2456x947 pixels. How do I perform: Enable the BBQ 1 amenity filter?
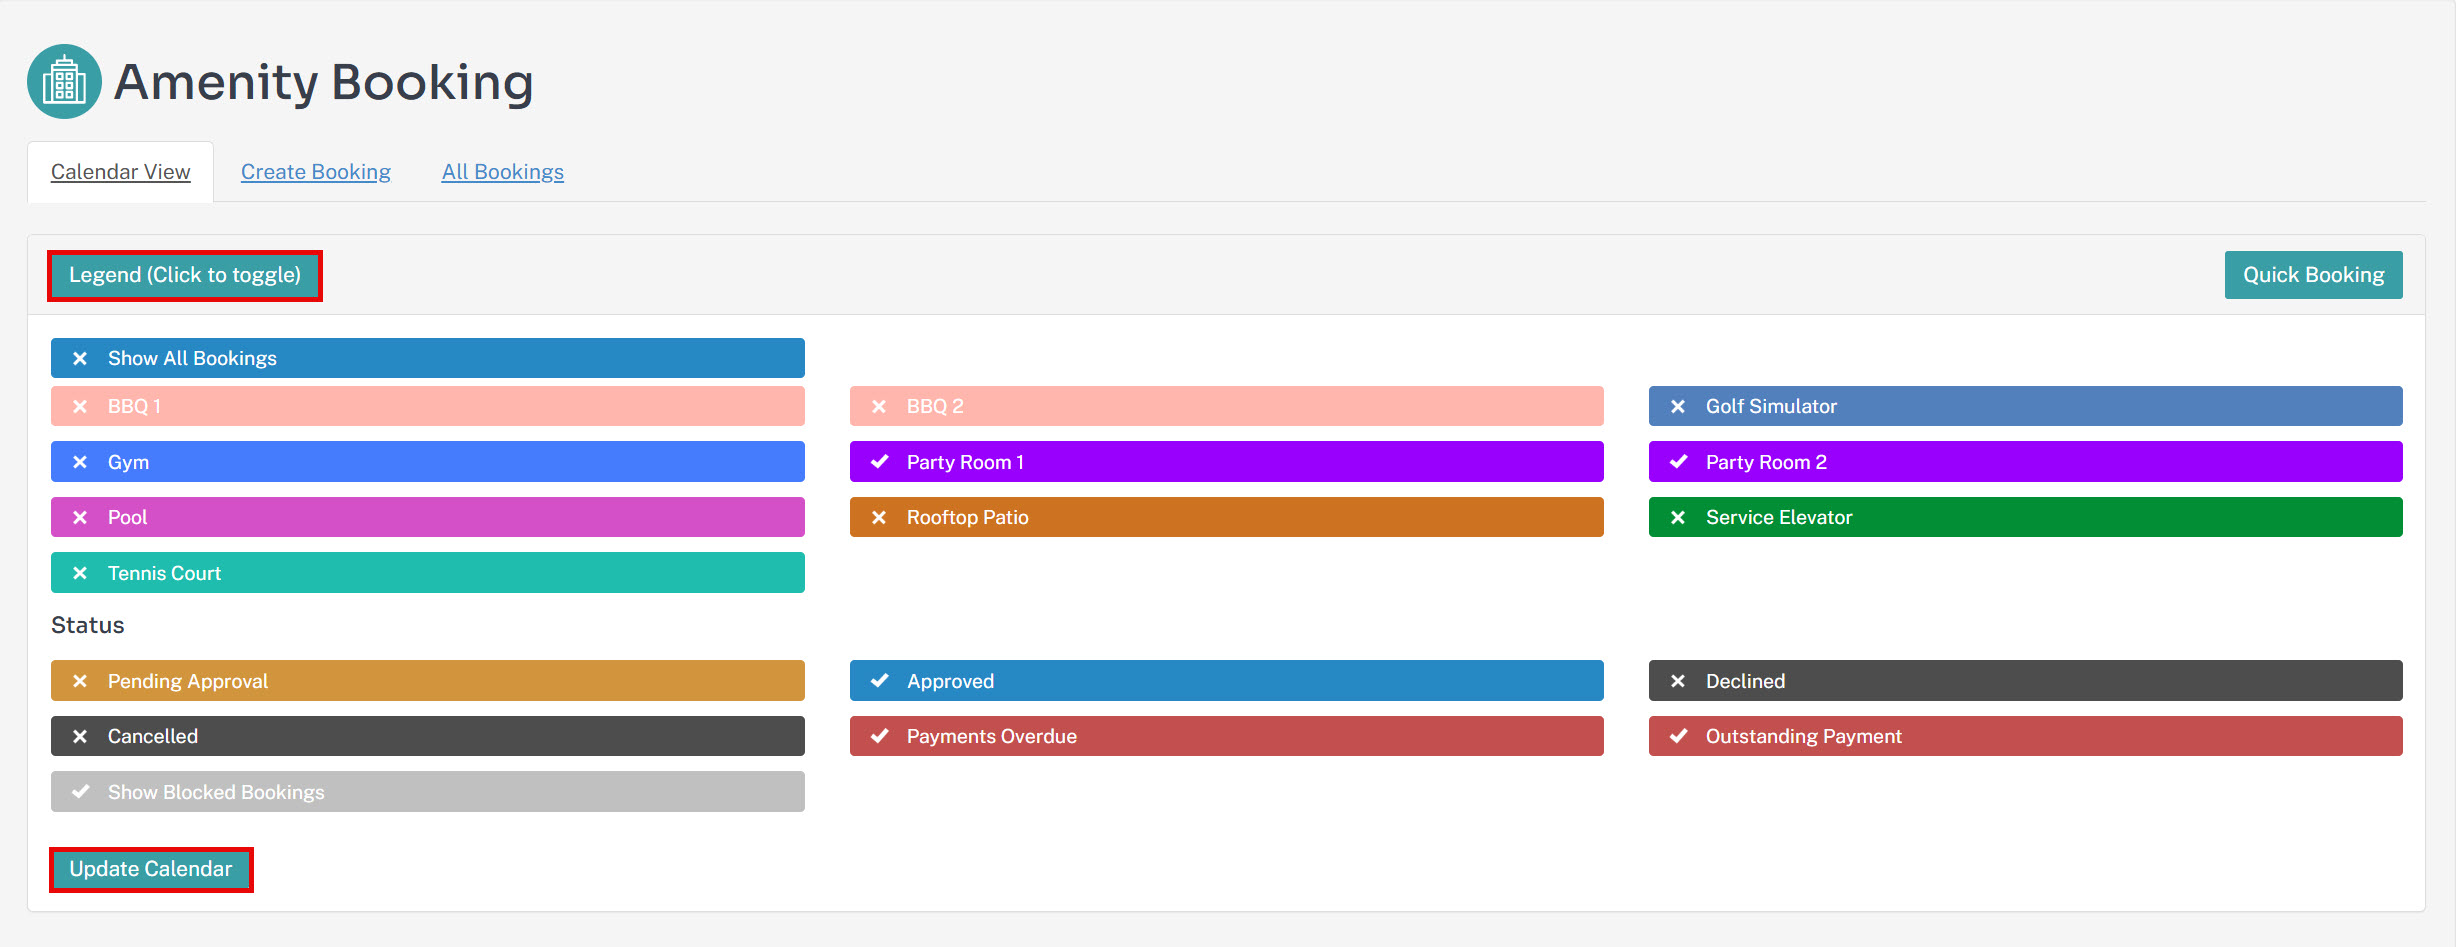[428, 406]
